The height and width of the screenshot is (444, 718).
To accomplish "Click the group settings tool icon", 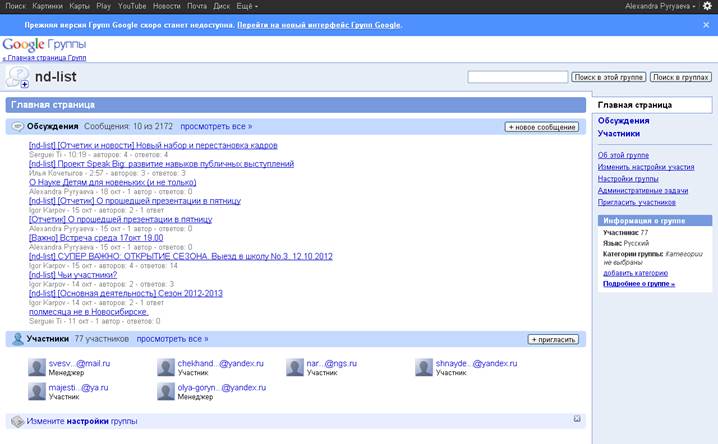I will (17, 421).
